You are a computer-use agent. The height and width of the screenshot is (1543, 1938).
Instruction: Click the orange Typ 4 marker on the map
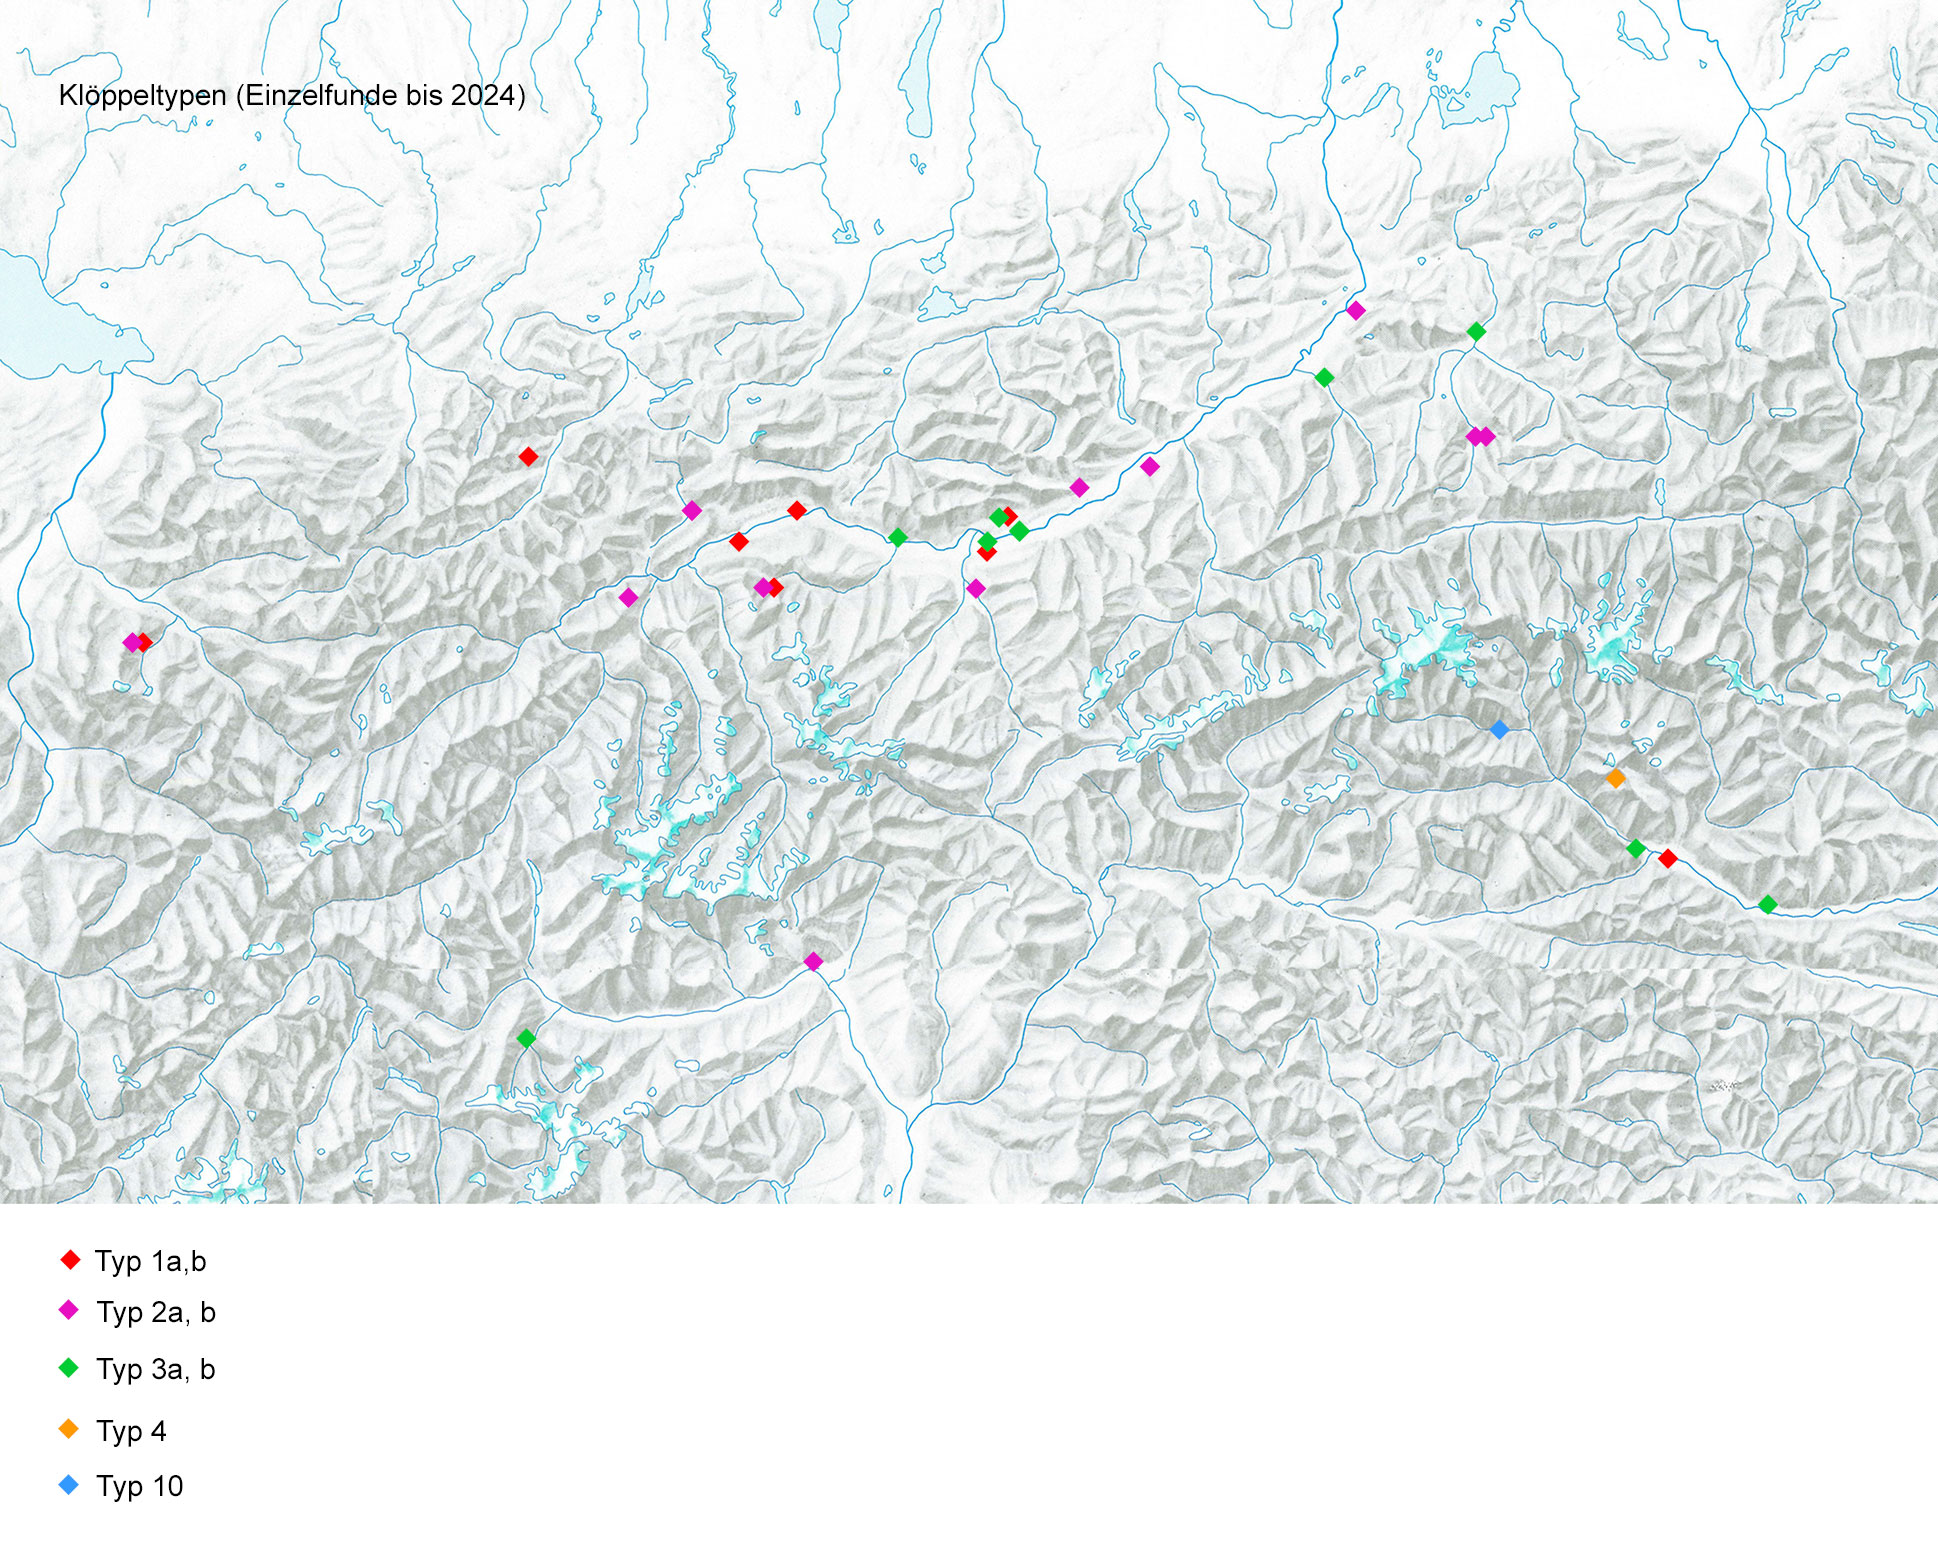point(1615,778)
